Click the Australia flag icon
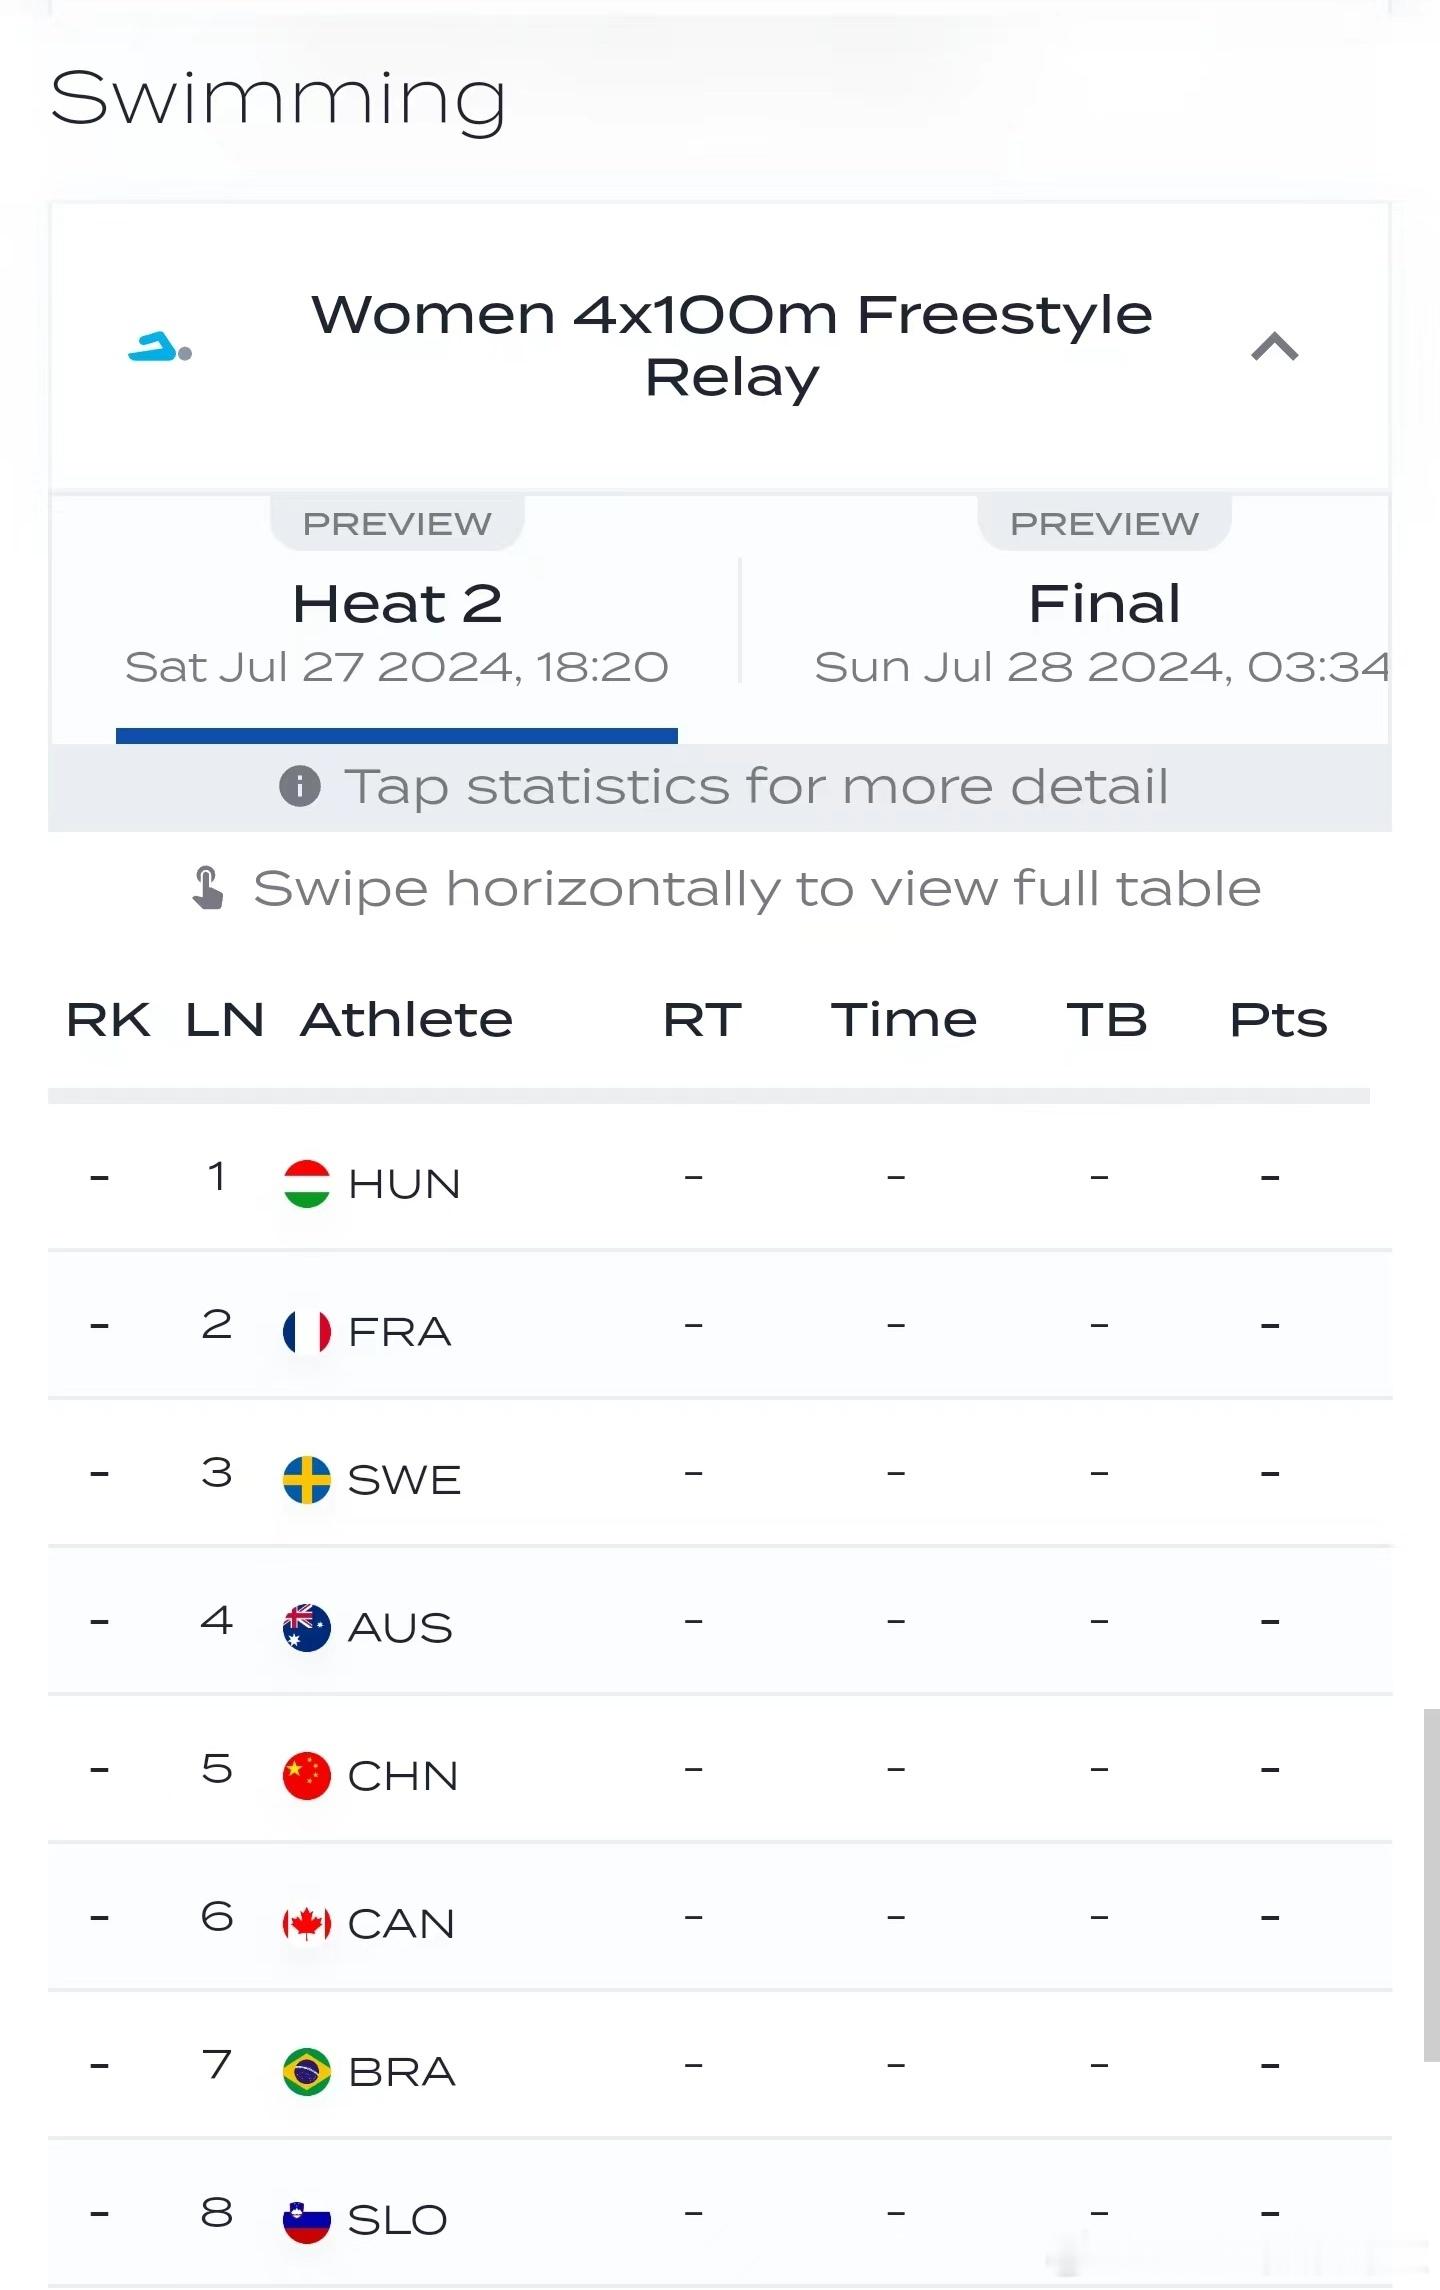This screenshot has width=1440, height=2290. (307, 1627)
